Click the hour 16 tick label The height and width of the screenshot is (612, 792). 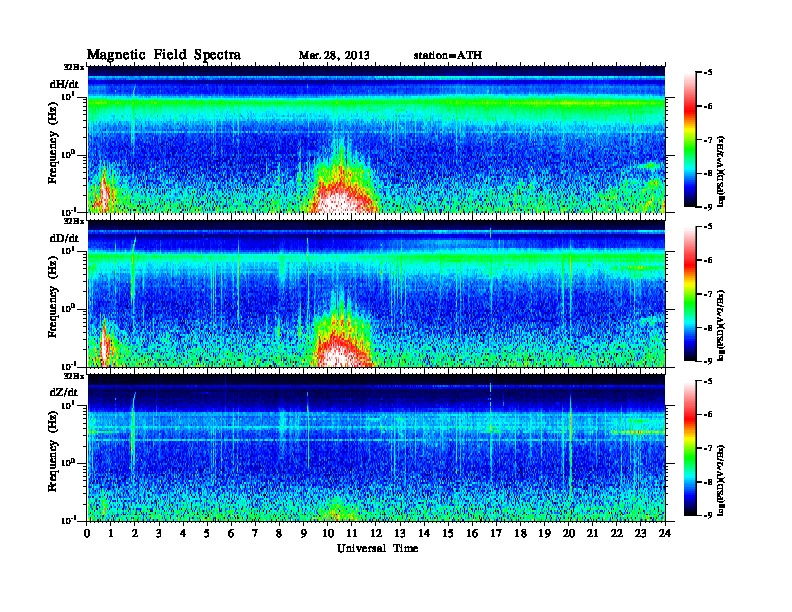coord(472,533)
